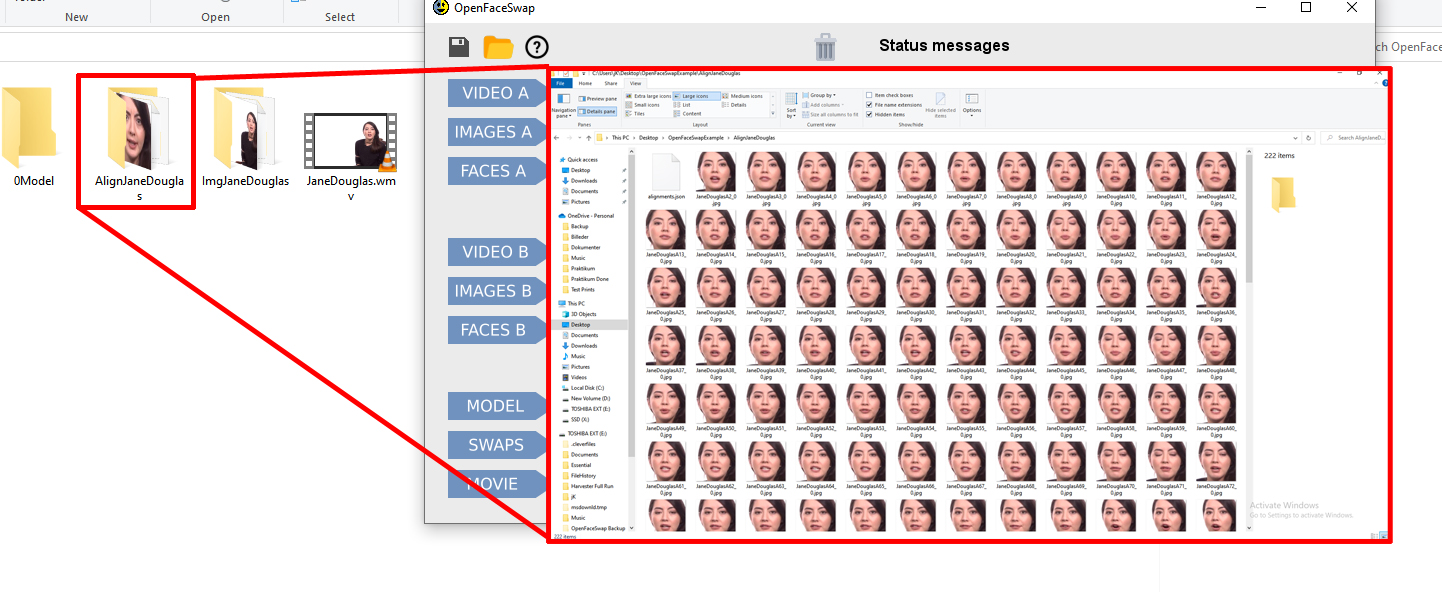Choose Medium icons layout

pos(745,96)
